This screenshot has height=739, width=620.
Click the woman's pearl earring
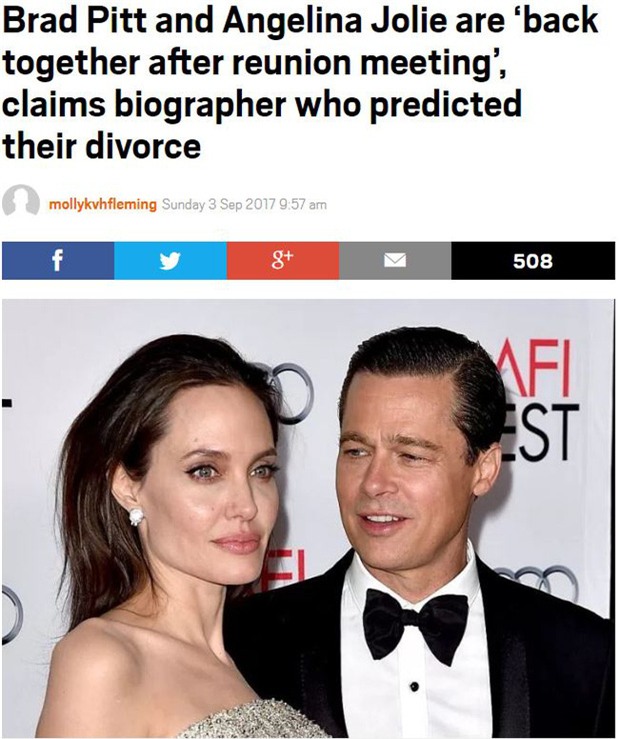[136, 517]
